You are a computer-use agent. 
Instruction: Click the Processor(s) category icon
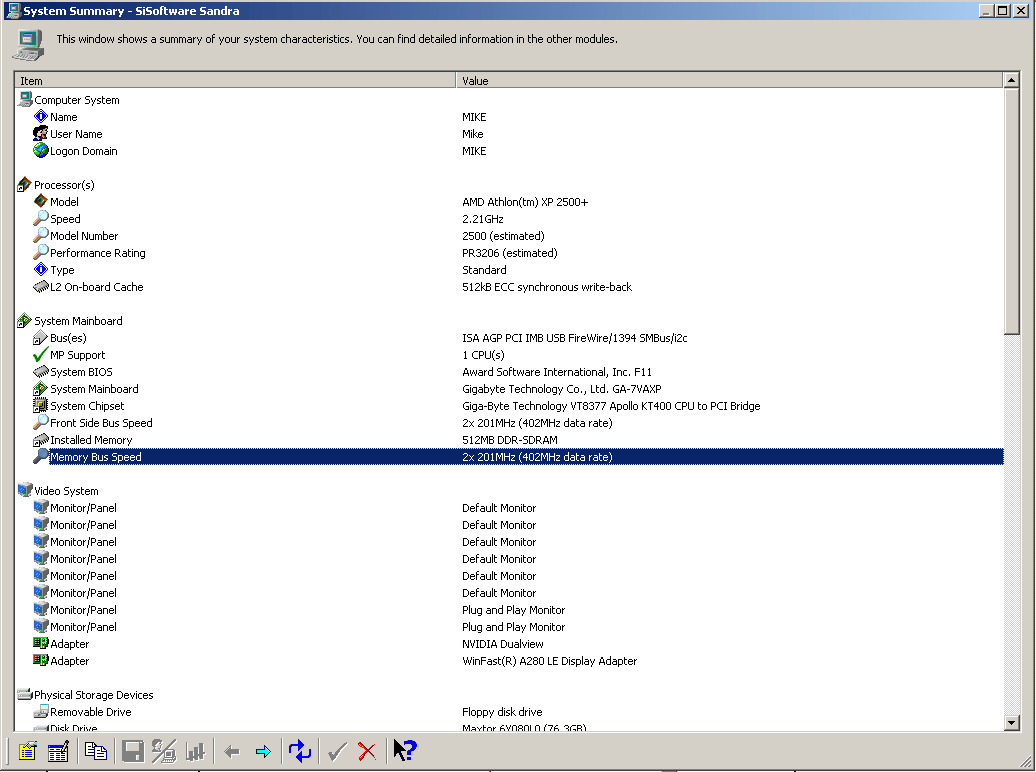click(24, 184)
